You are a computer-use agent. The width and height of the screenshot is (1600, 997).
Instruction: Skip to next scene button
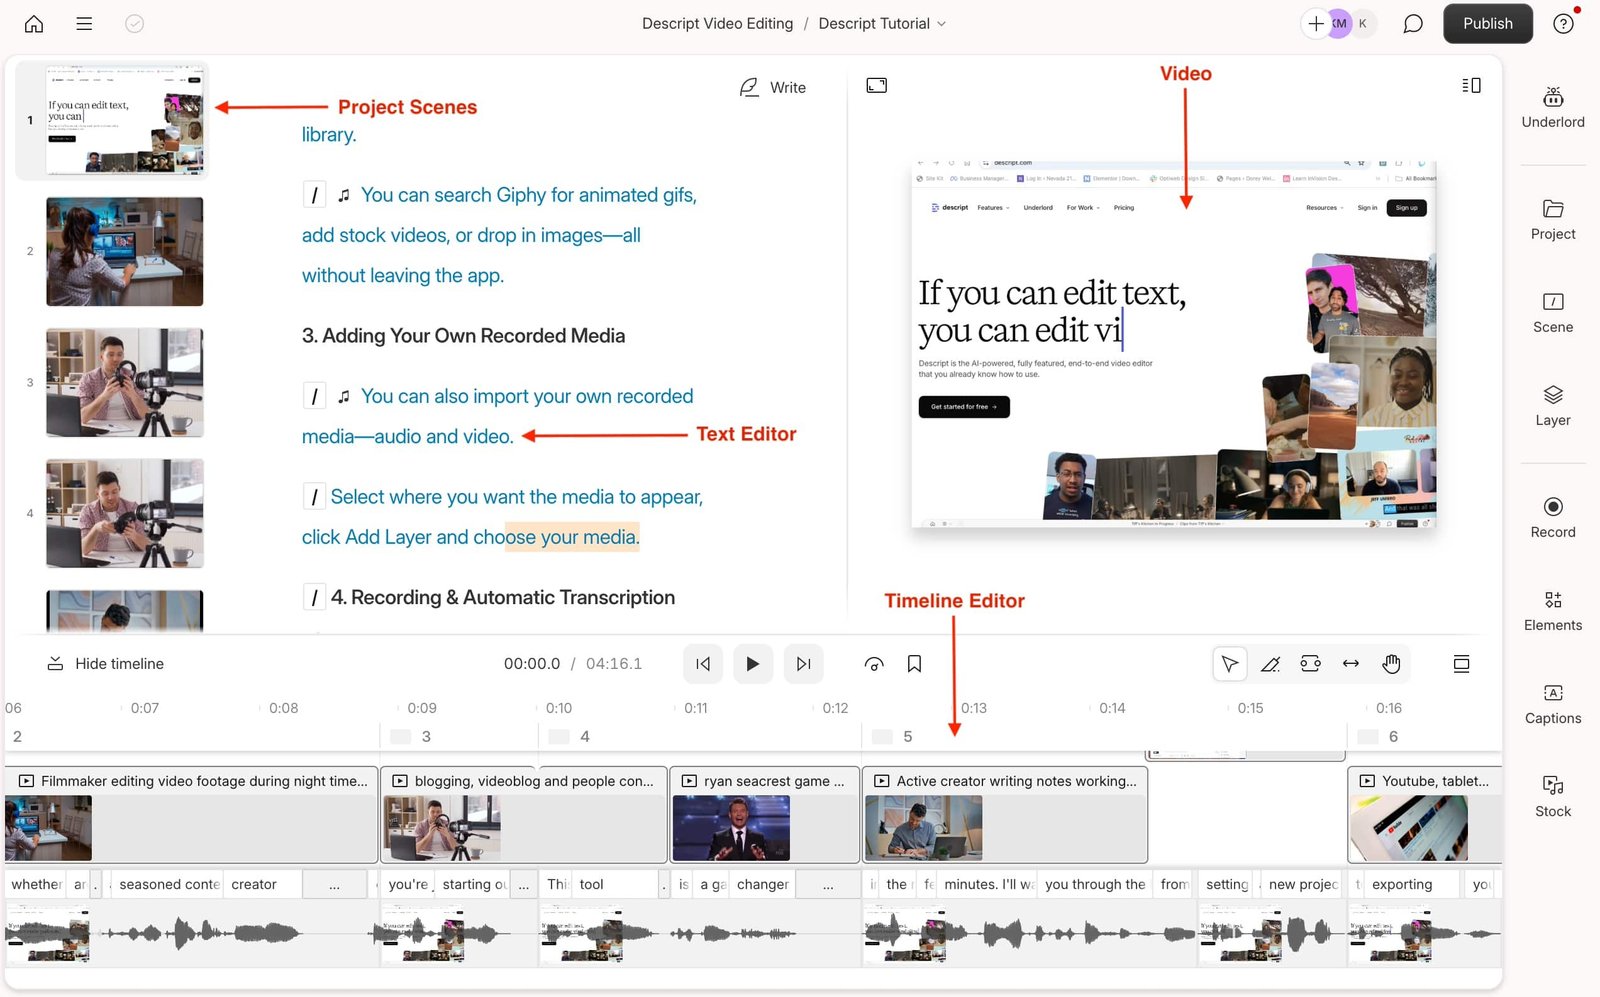803,664
